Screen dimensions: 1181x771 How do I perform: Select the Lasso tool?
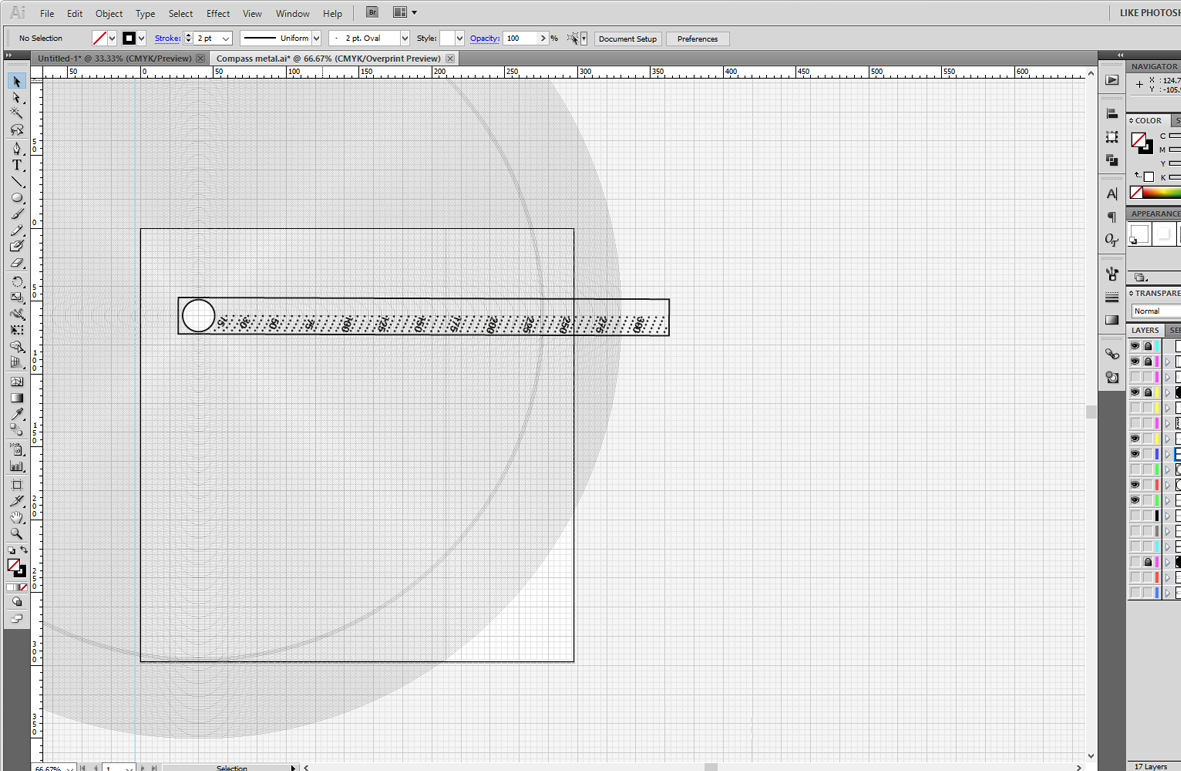(17, 130)
